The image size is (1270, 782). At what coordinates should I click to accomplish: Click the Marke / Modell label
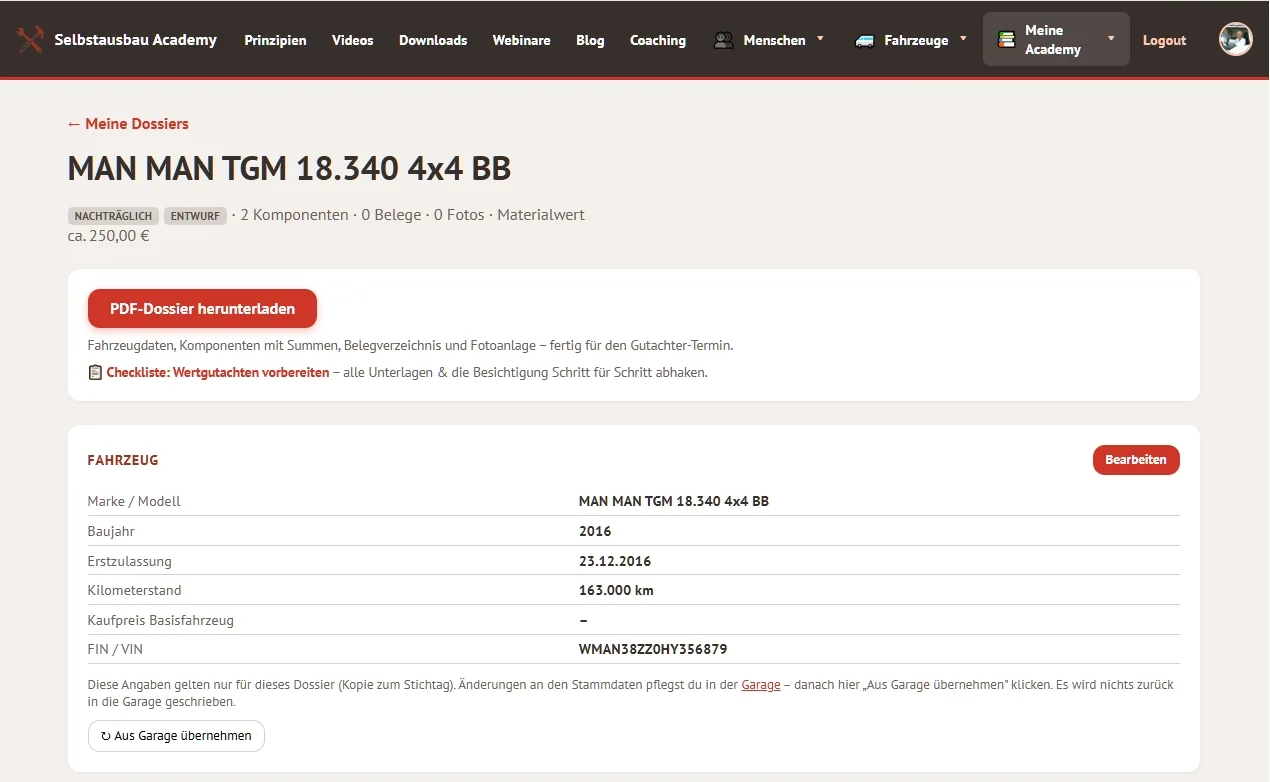tap(134, 501)
